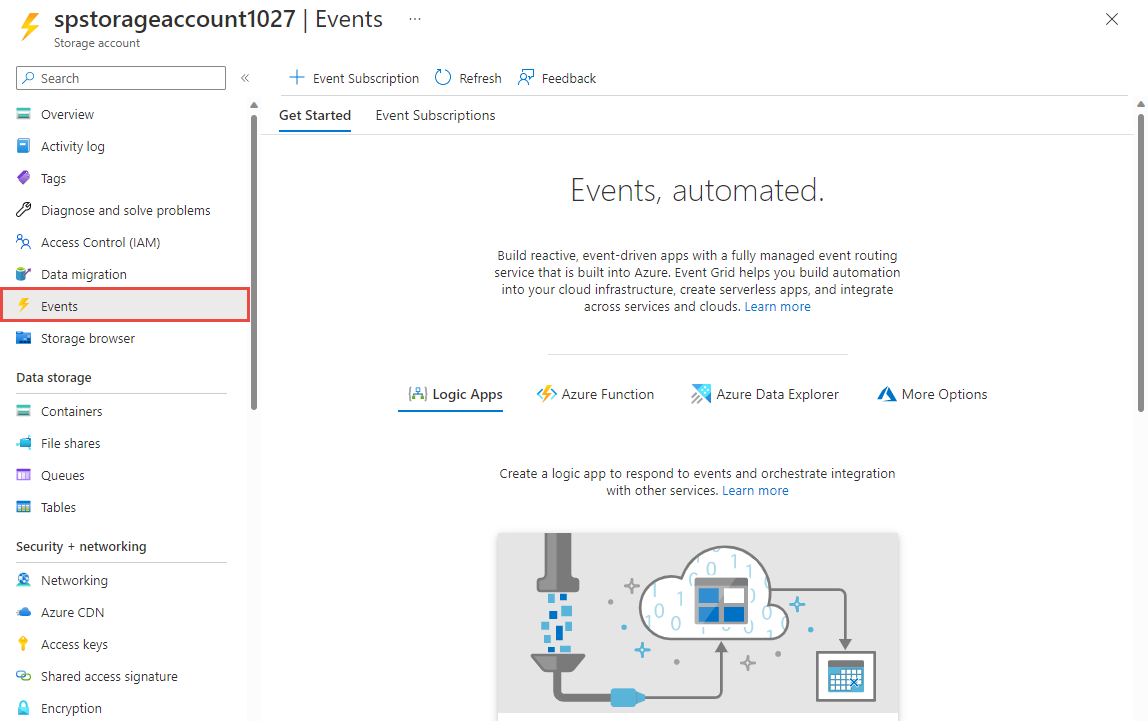This screenshot has height=721, width=1148.
Task: Focus the sidebar Search field
Action: click(121, 78)
